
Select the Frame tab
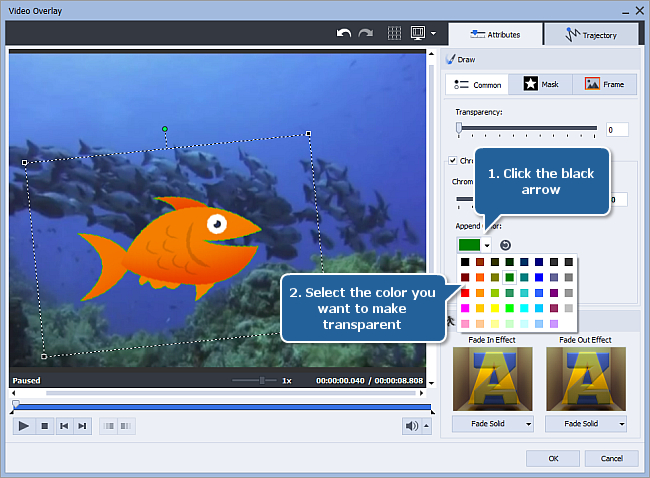604,85
